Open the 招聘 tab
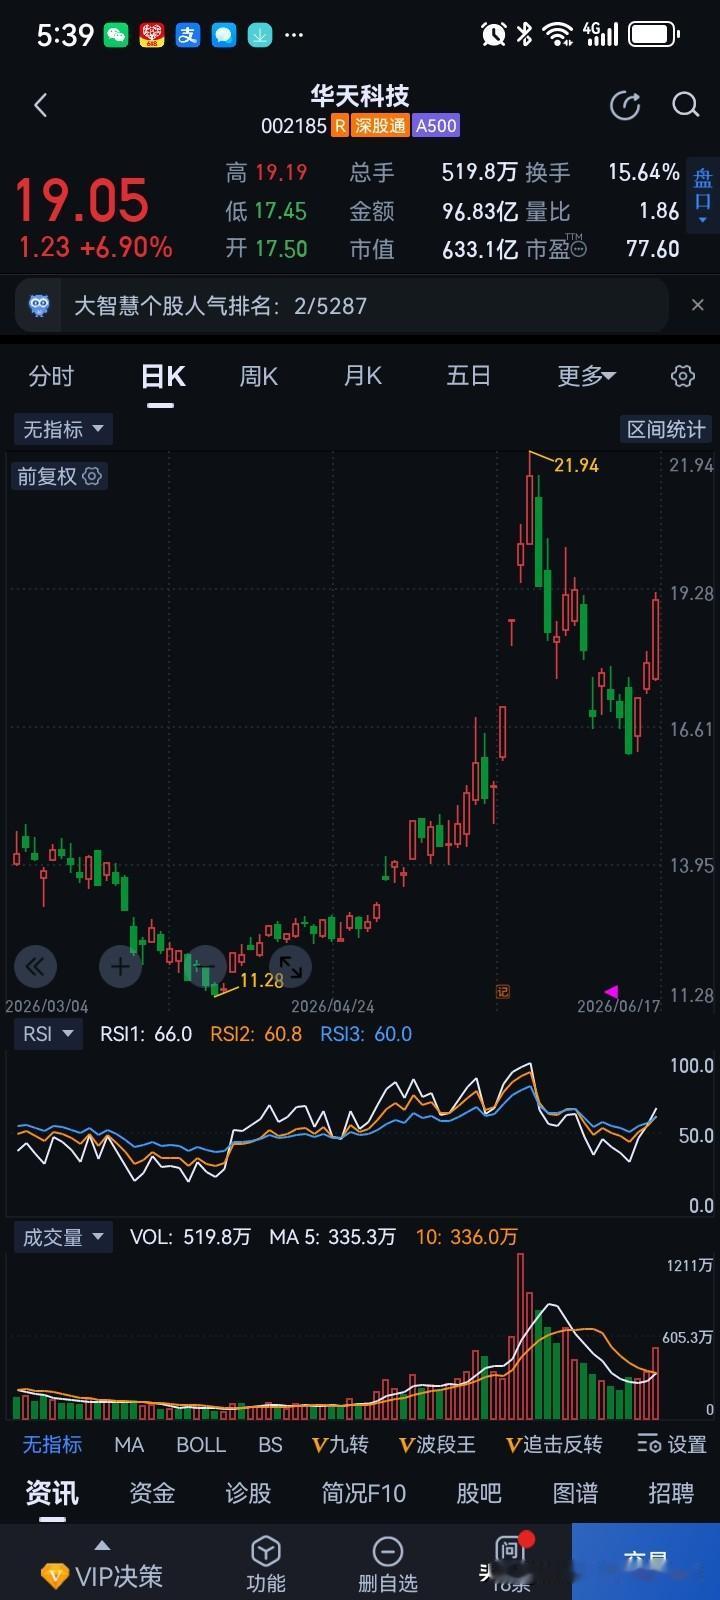 coord(671,1493)
